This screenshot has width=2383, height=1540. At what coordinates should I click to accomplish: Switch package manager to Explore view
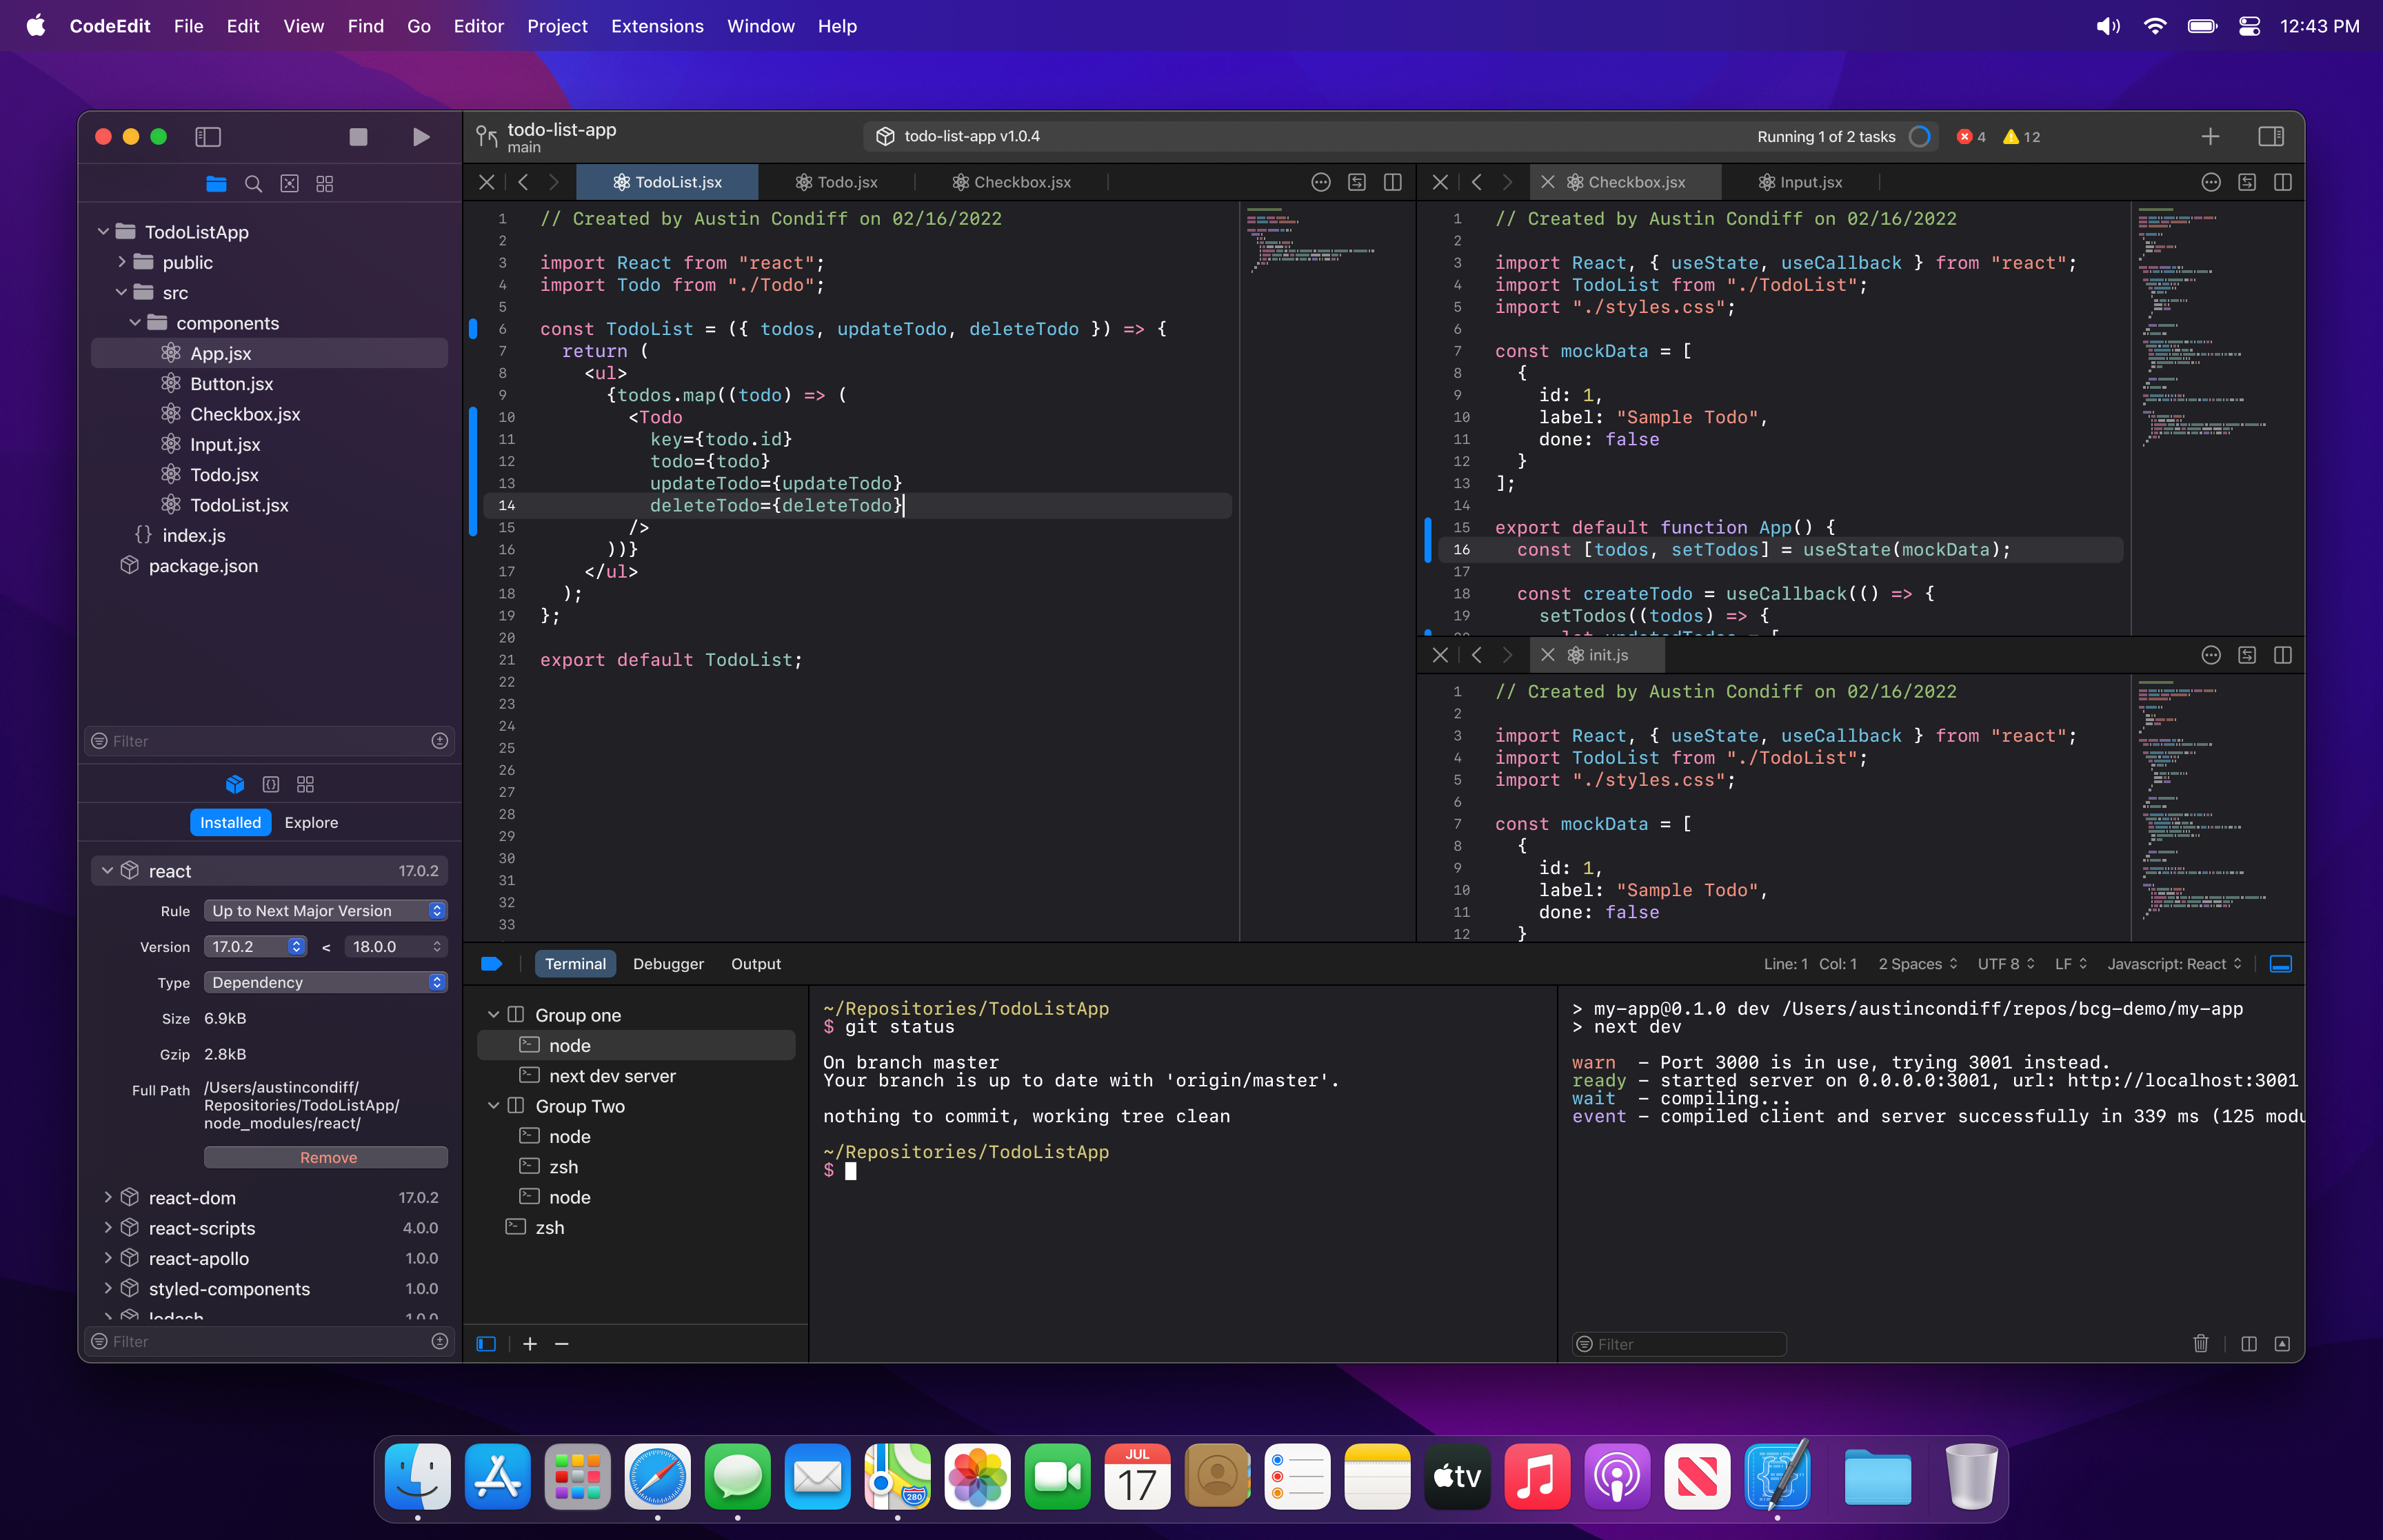tap(311, 822)
